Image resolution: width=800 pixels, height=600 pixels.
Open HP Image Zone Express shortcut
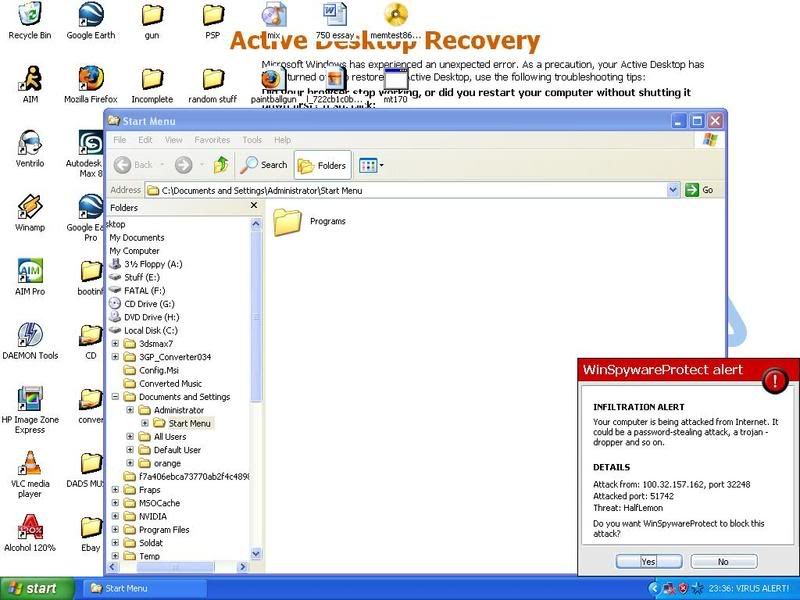coord(30,410)
